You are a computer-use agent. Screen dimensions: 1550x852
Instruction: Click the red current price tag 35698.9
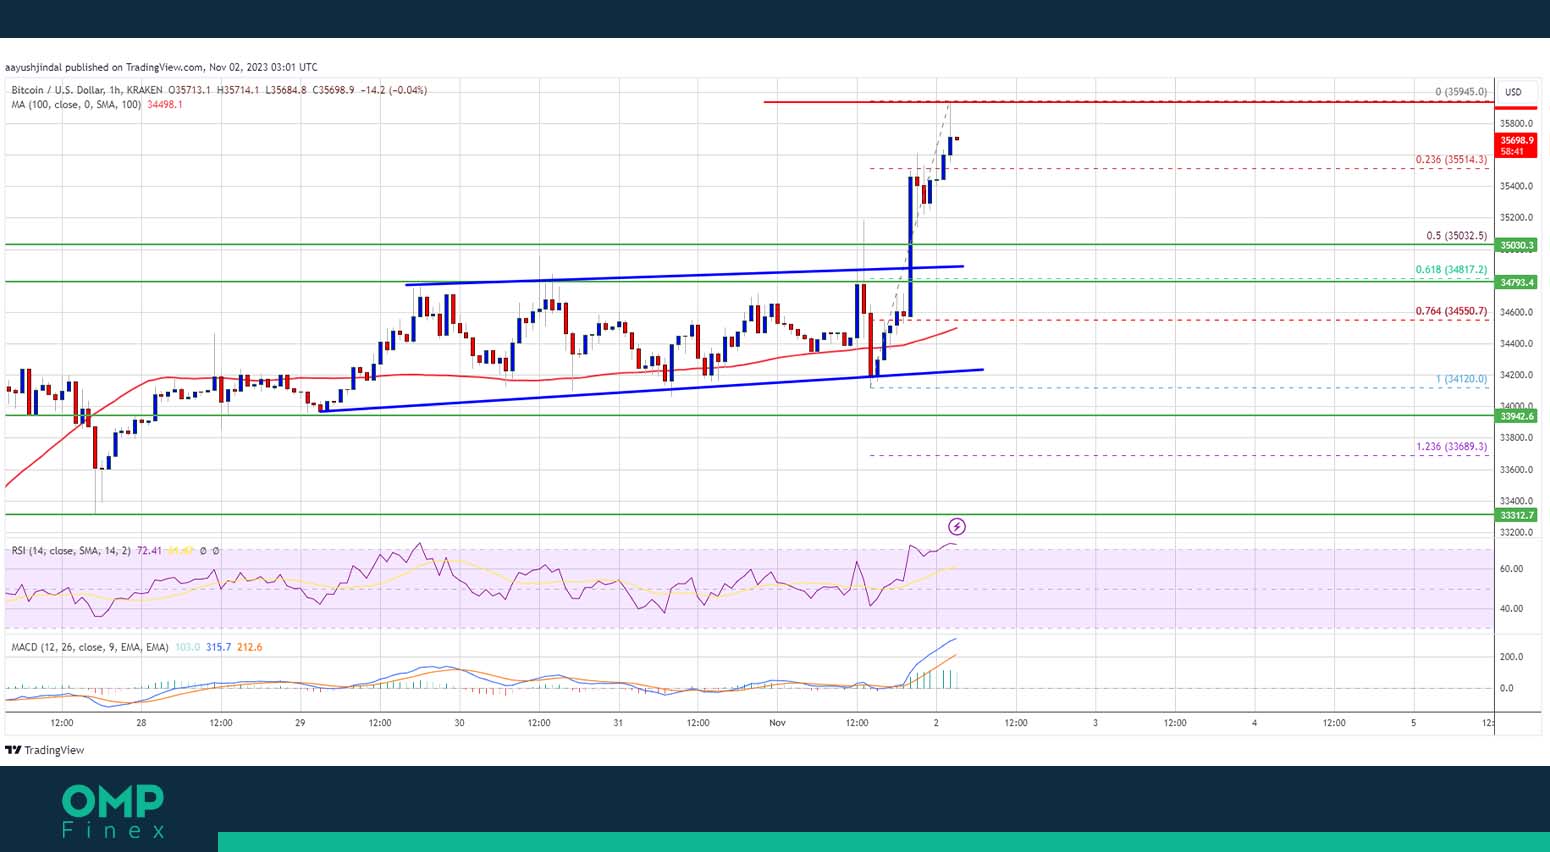(x=1517, y=141)
